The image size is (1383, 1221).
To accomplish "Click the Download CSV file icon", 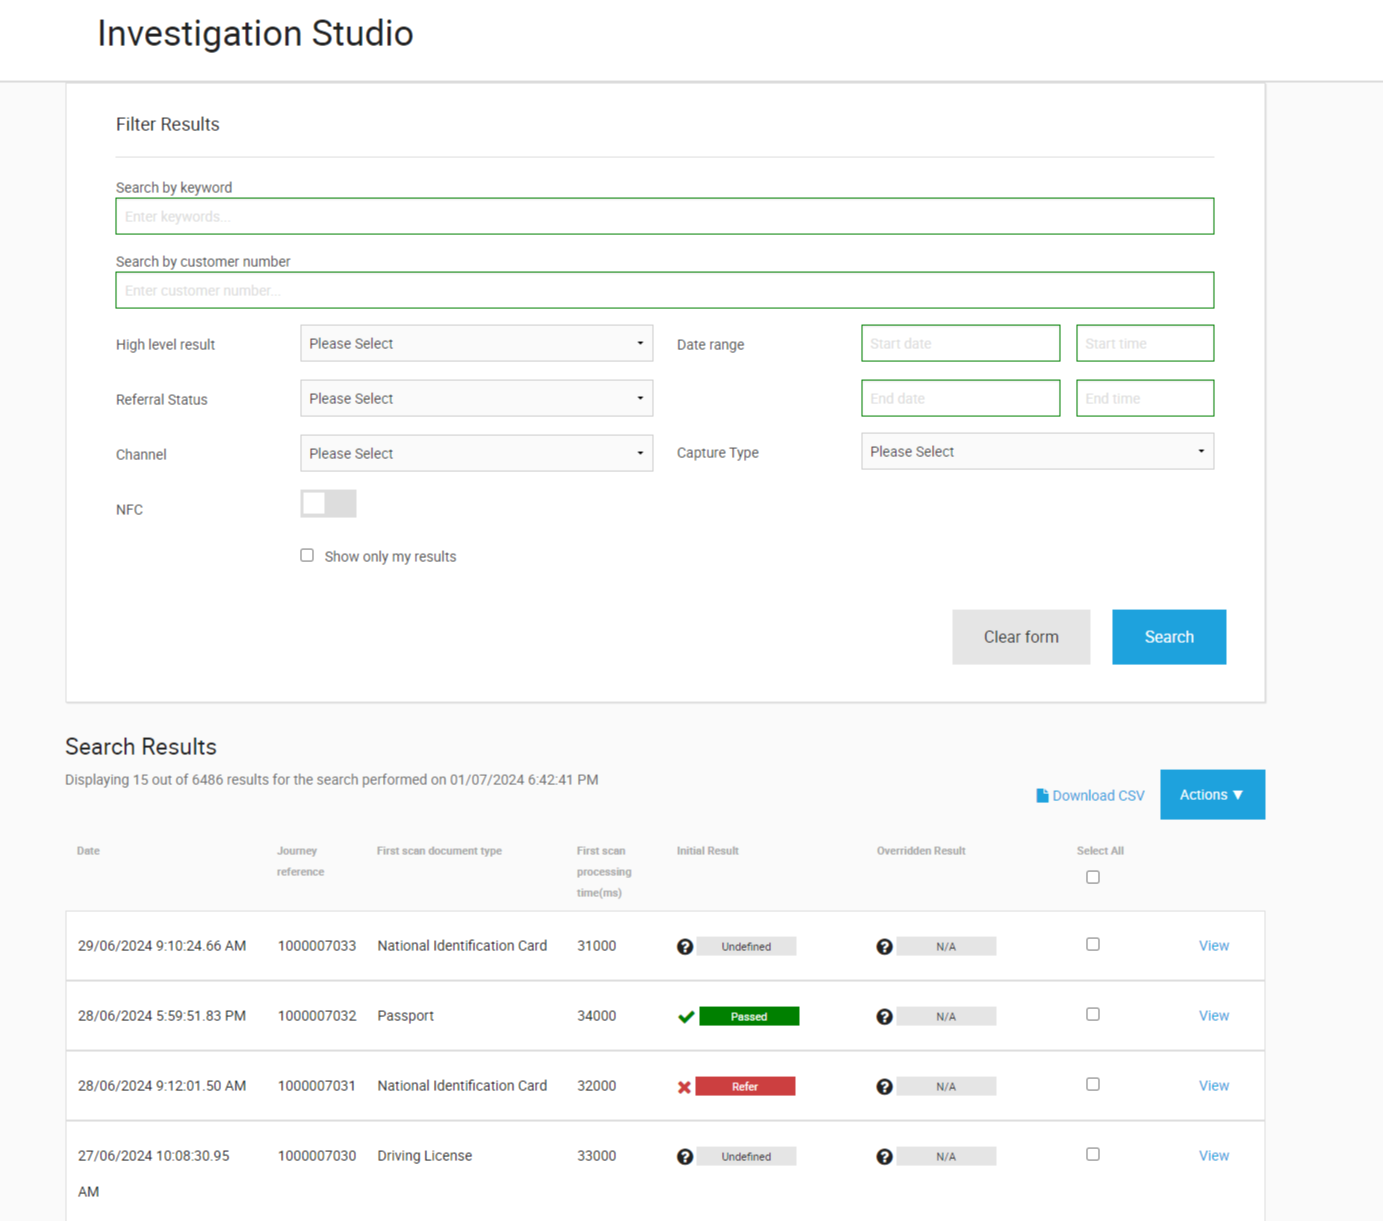I will [x=1042, y=796].
